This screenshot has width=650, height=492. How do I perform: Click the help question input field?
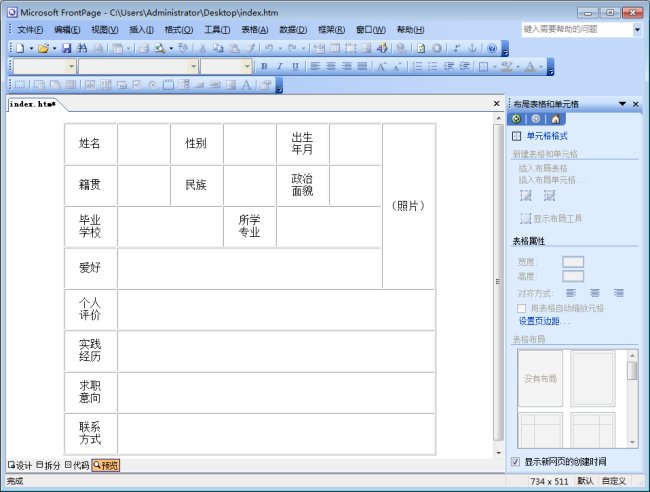click(x=577, y=29)
